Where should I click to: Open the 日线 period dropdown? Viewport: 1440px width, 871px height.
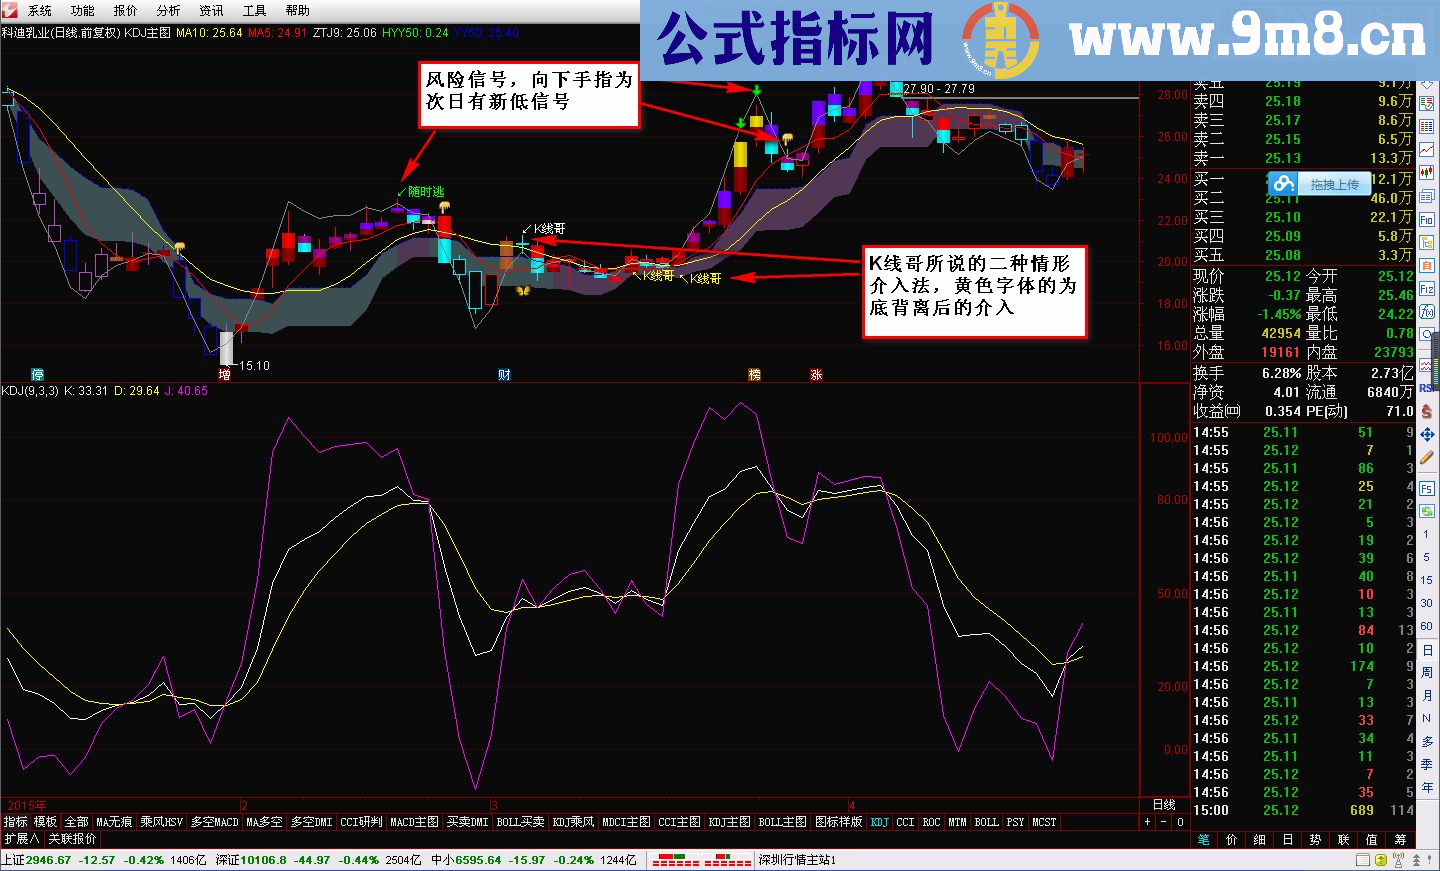tap(1165, 804)
